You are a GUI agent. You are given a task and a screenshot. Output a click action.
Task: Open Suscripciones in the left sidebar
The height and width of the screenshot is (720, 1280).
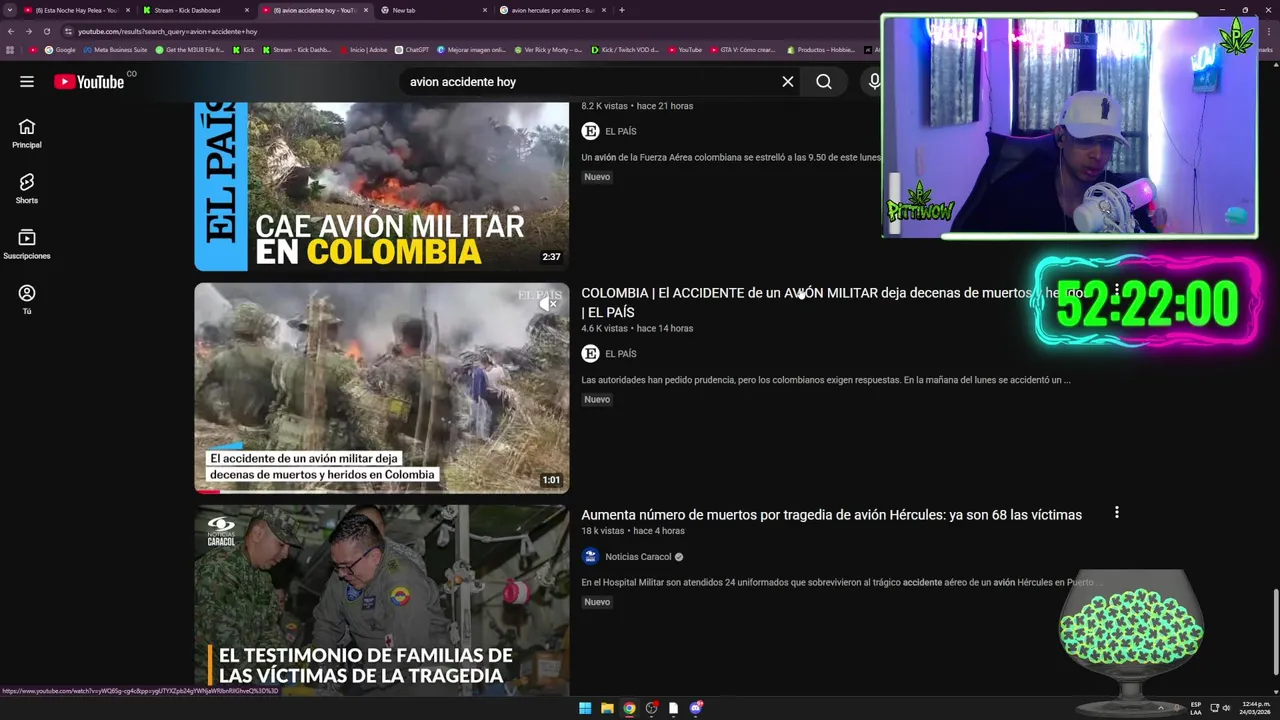coord(27,245)
